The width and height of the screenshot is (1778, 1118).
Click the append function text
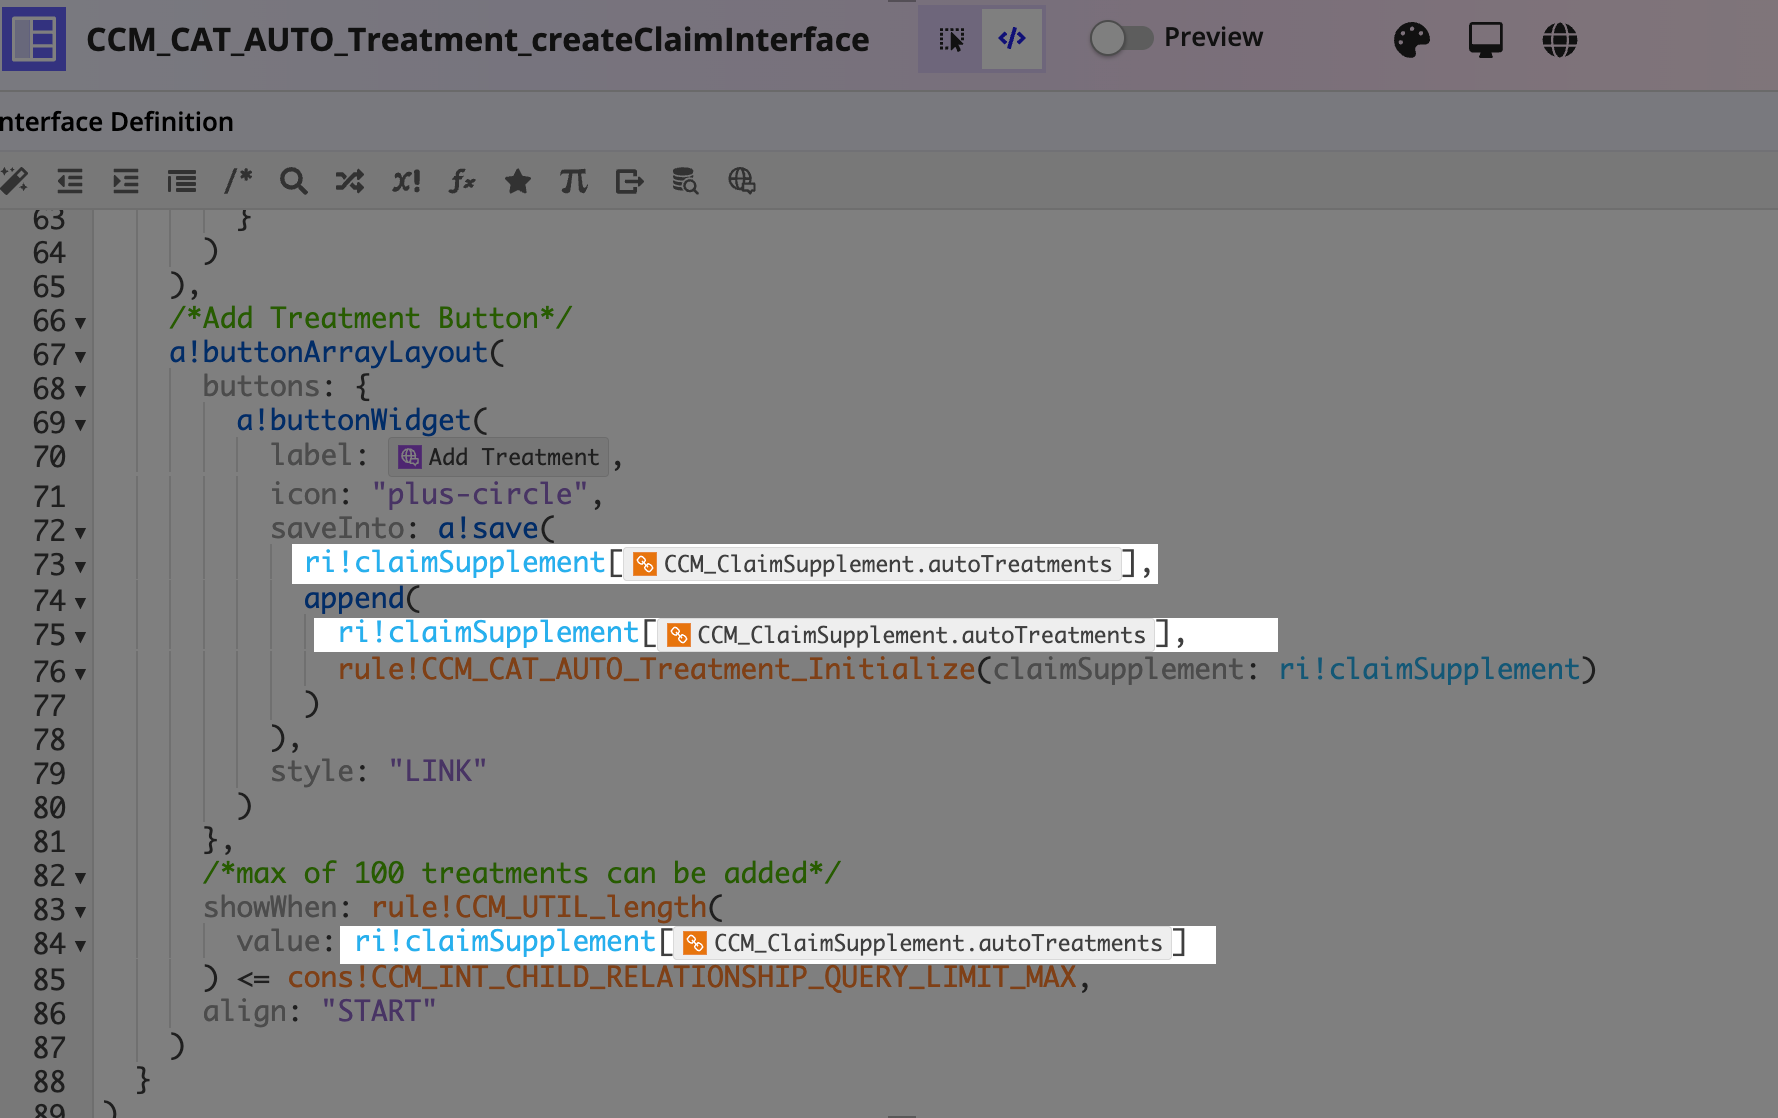click(x=354, y=598)
